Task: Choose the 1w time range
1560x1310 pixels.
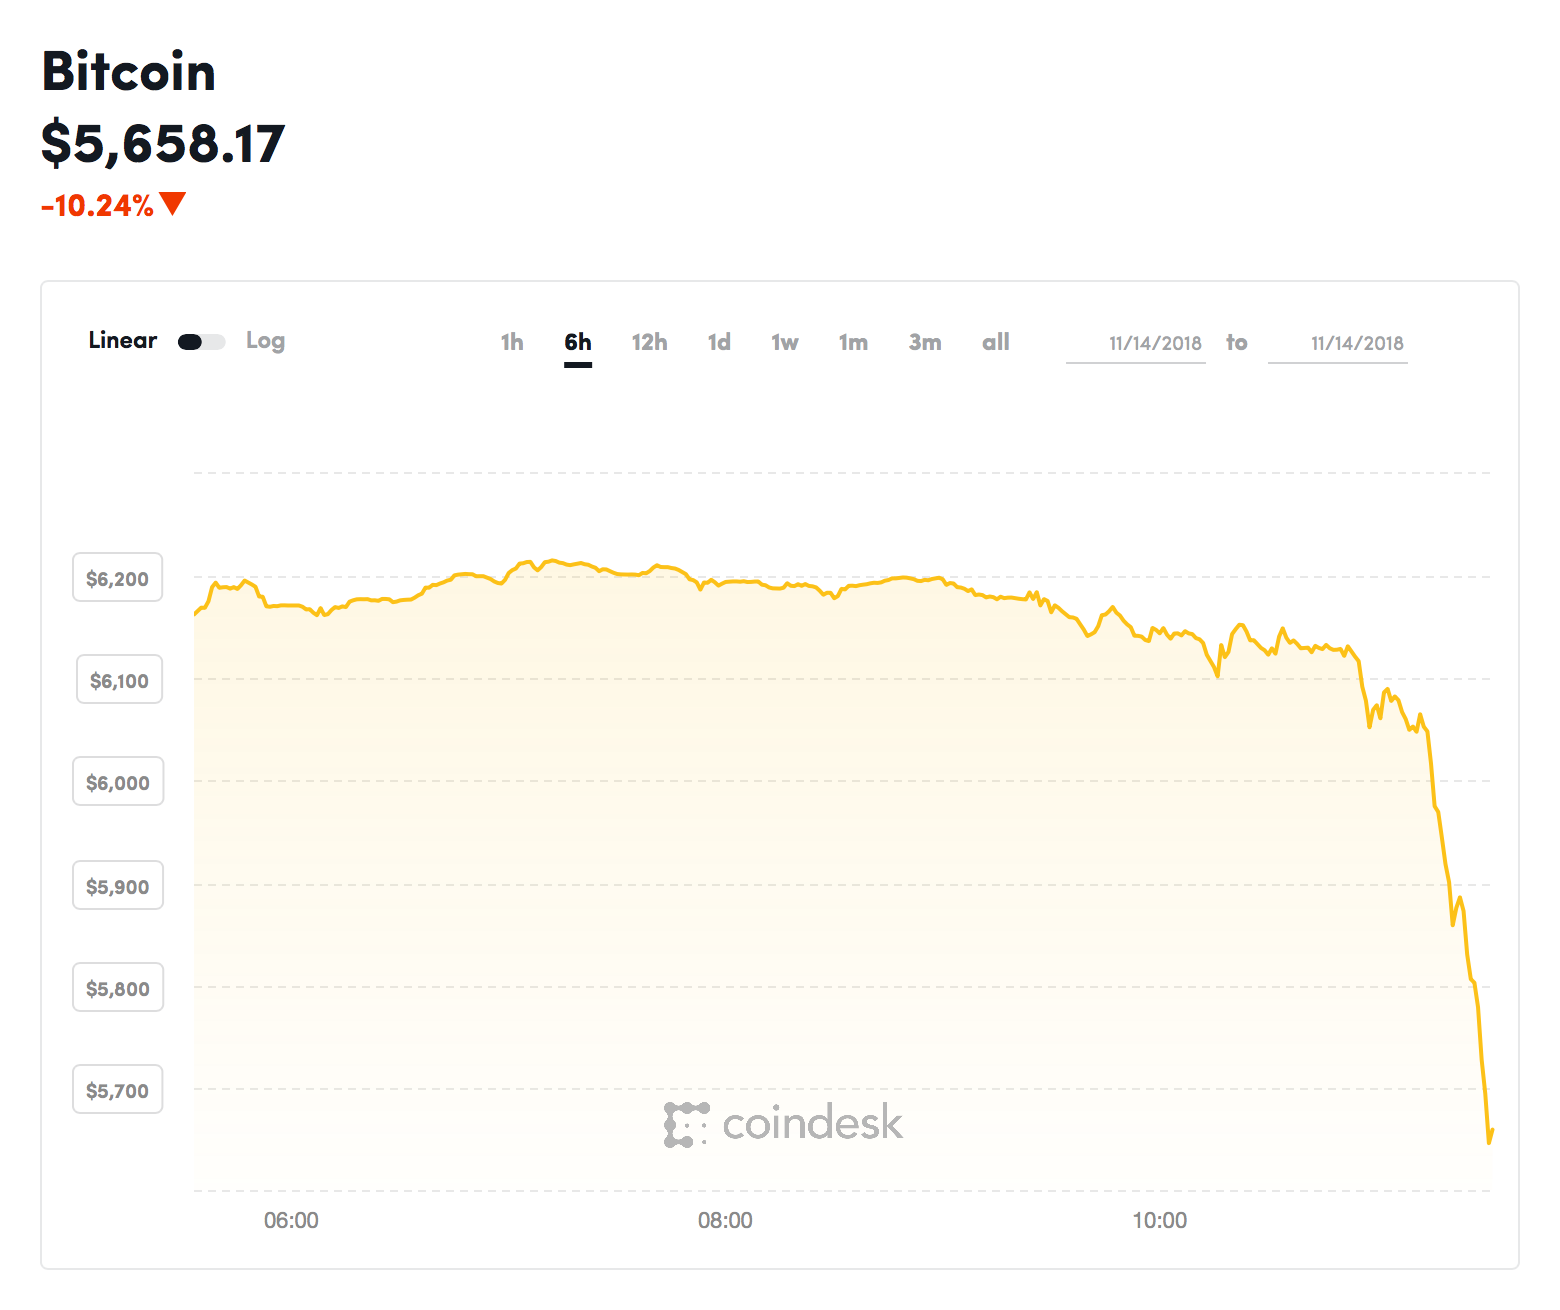Action: [x=785, y=343]
